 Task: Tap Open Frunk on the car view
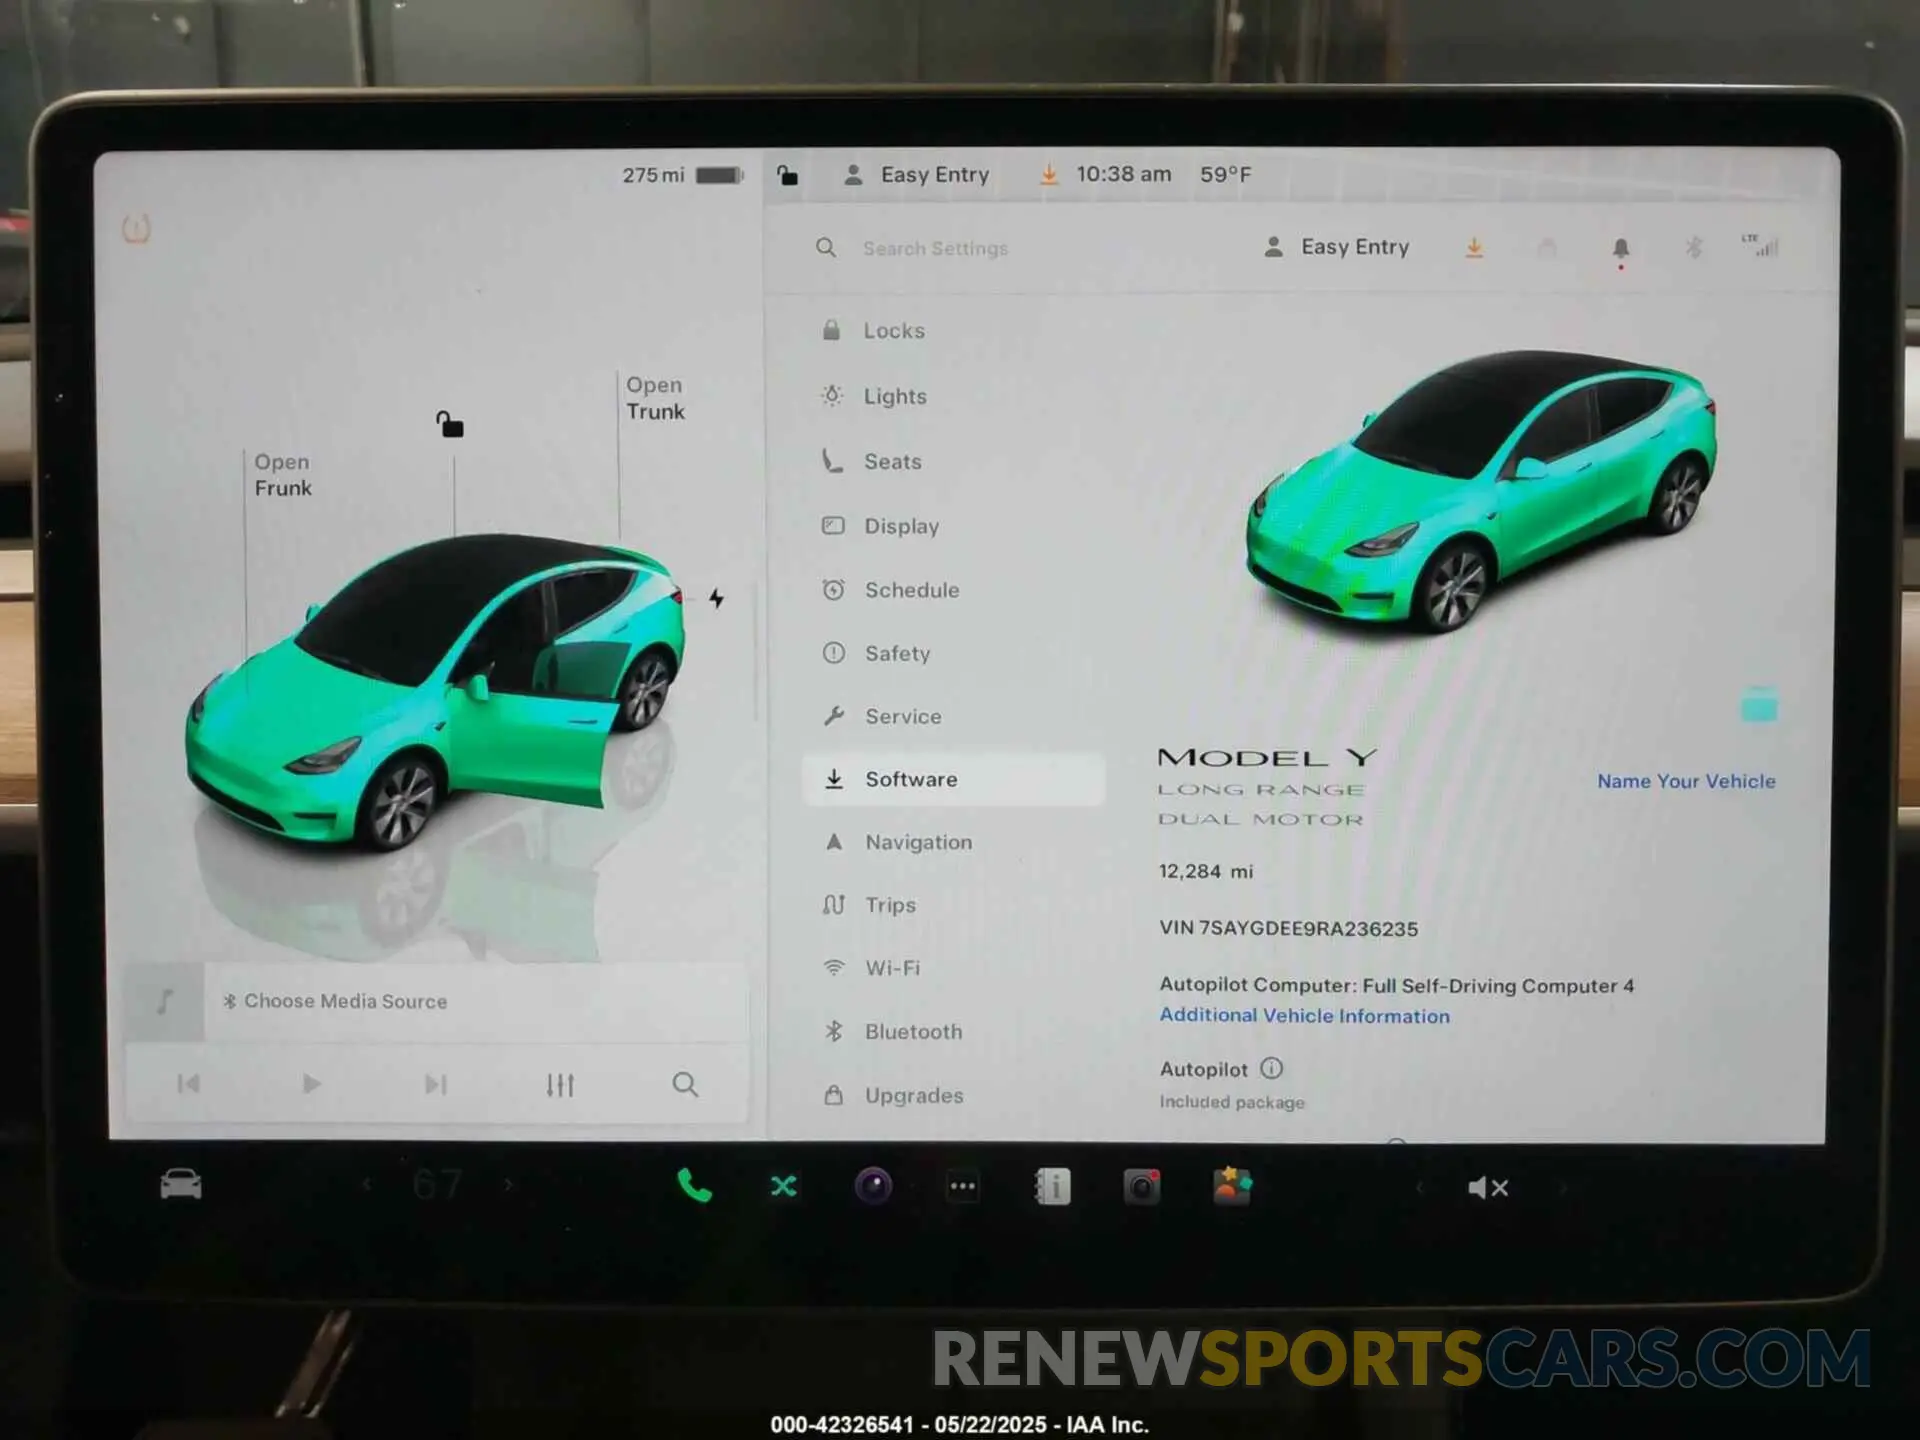[283, 475]
